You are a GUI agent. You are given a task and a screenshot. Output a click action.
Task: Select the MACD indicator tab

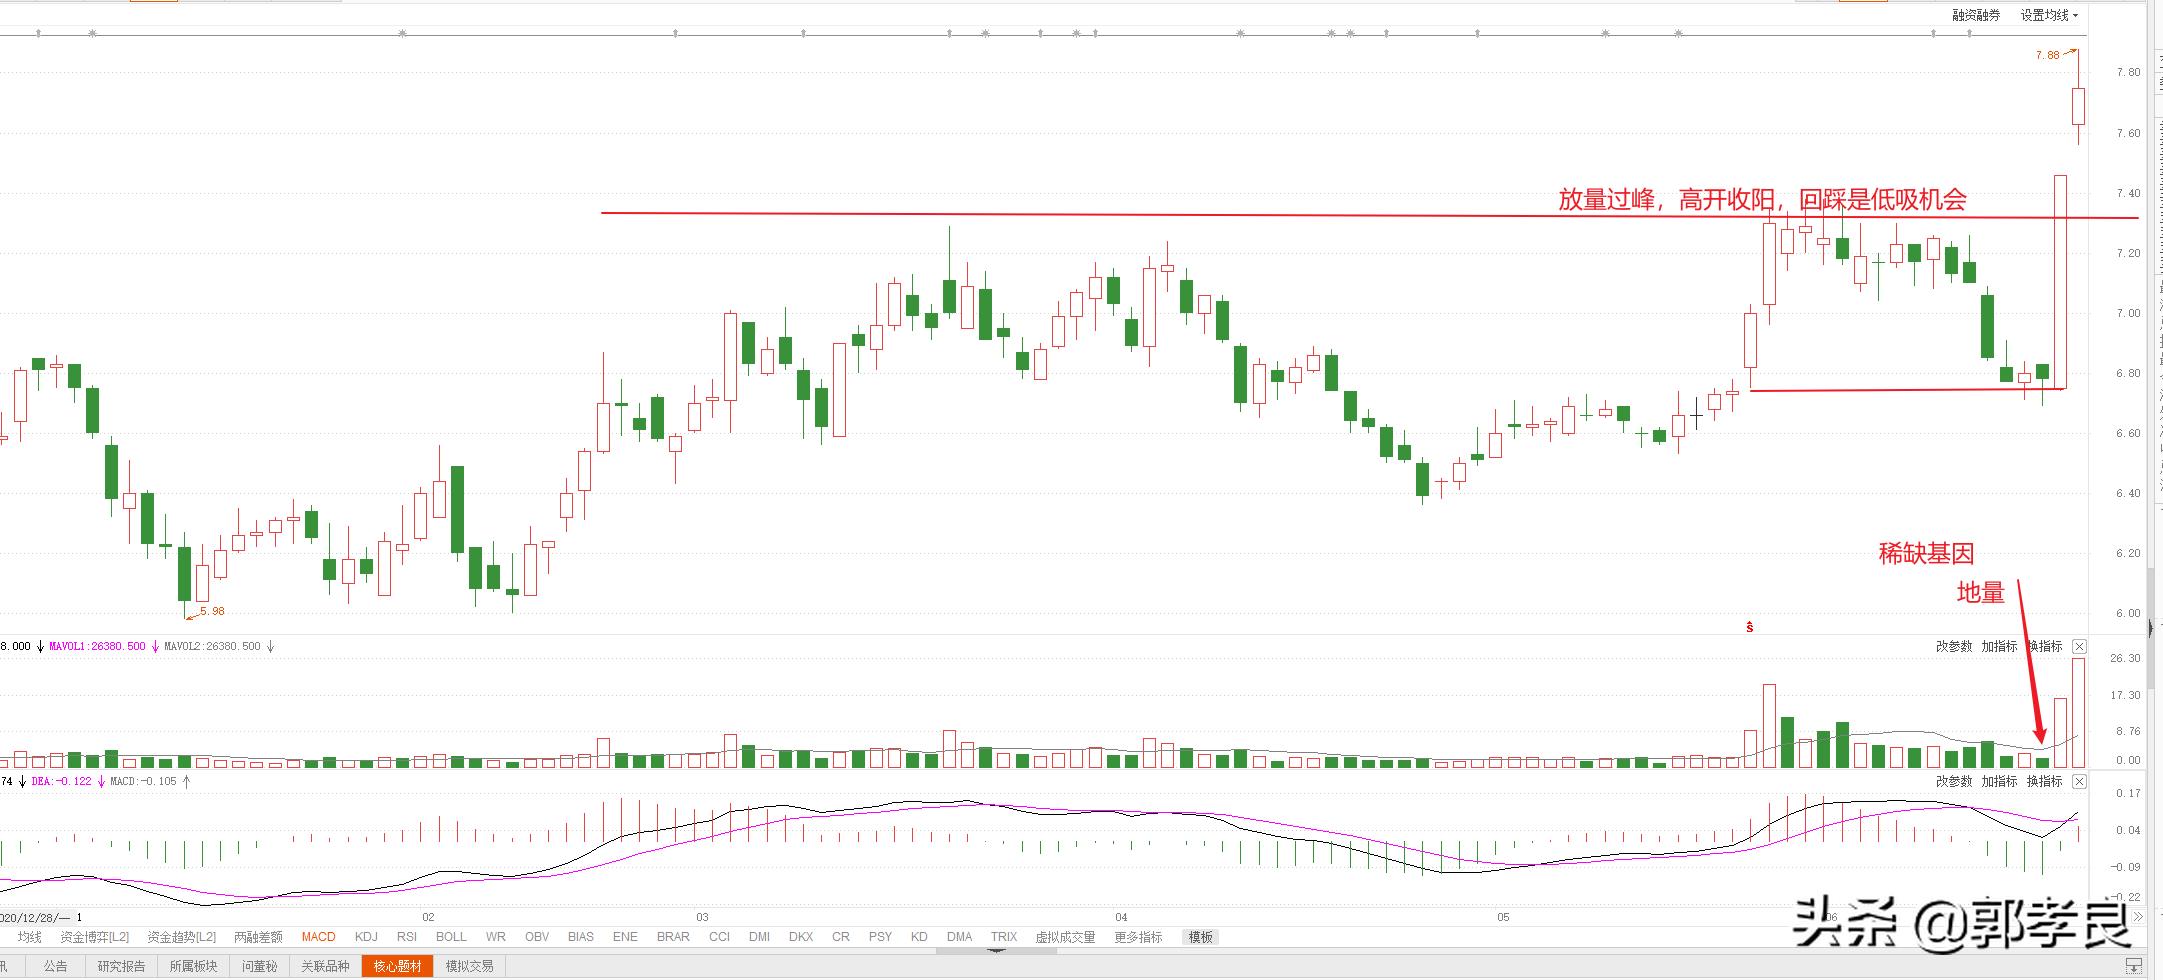click(319, 937)
